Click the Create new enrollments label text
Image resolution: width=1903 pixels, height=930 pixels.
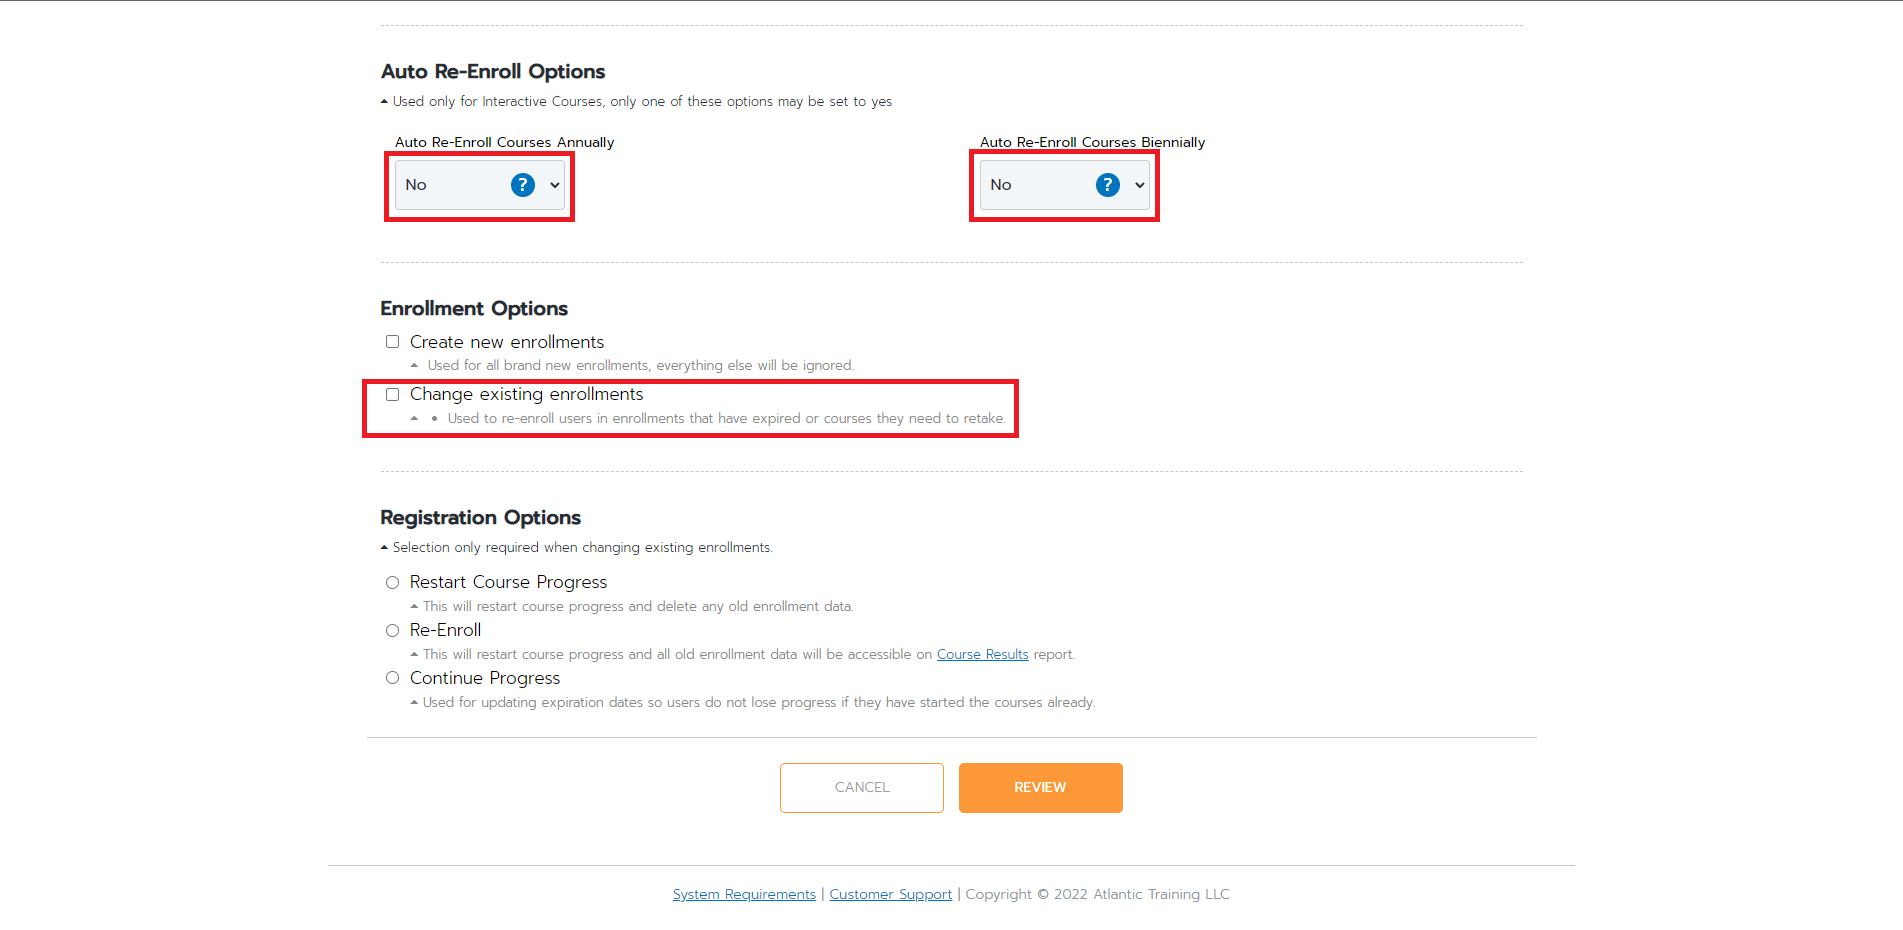point(507,342)
